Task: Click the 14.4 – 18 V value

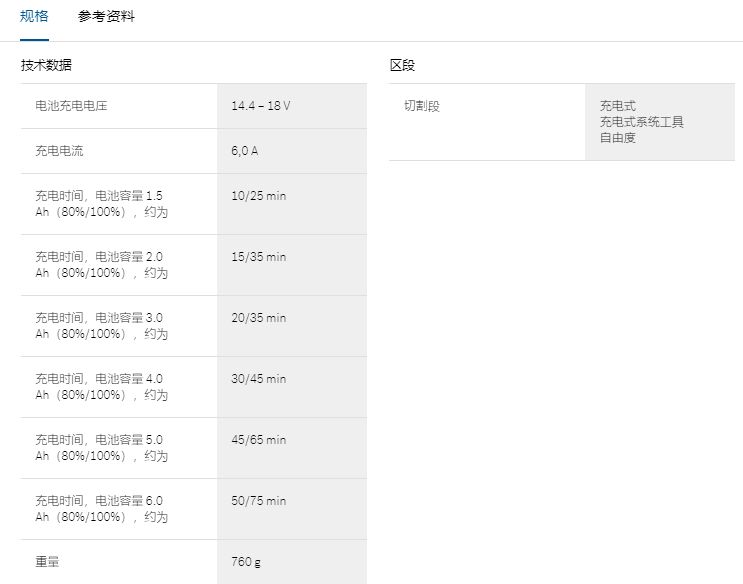Action: point(260,106)
